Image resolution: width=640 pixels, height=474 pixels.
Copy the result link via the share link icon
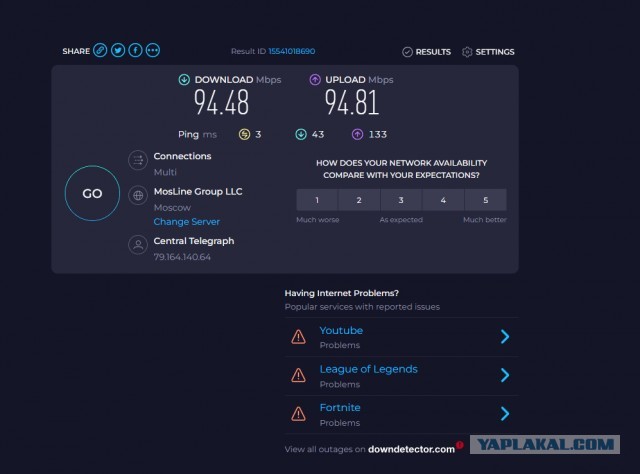click(x=100, y=50)
